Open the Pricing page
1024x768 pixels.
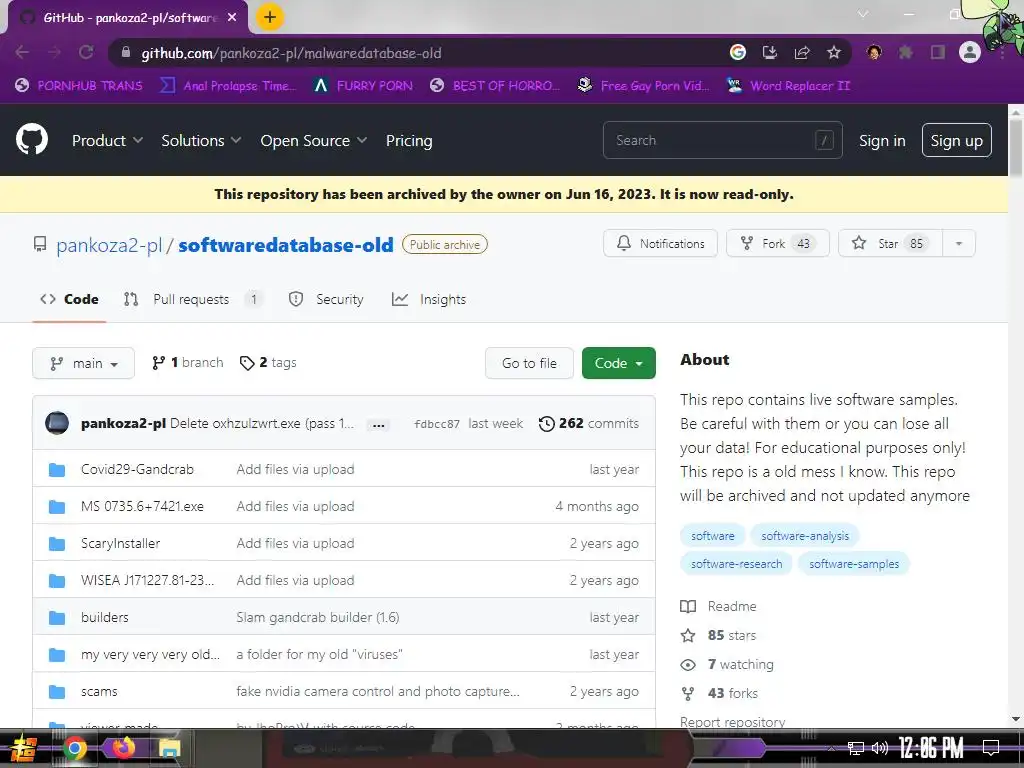[409, 140]
